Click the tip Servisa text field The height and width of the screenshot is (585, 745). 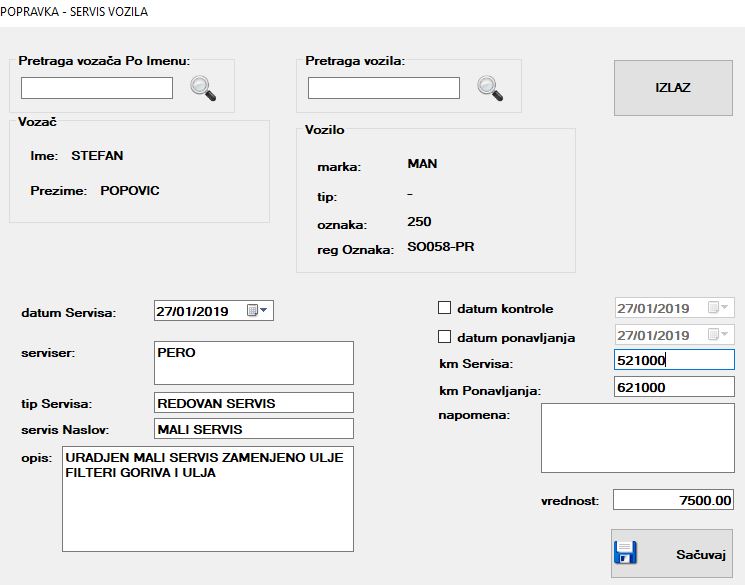point(253,403)
